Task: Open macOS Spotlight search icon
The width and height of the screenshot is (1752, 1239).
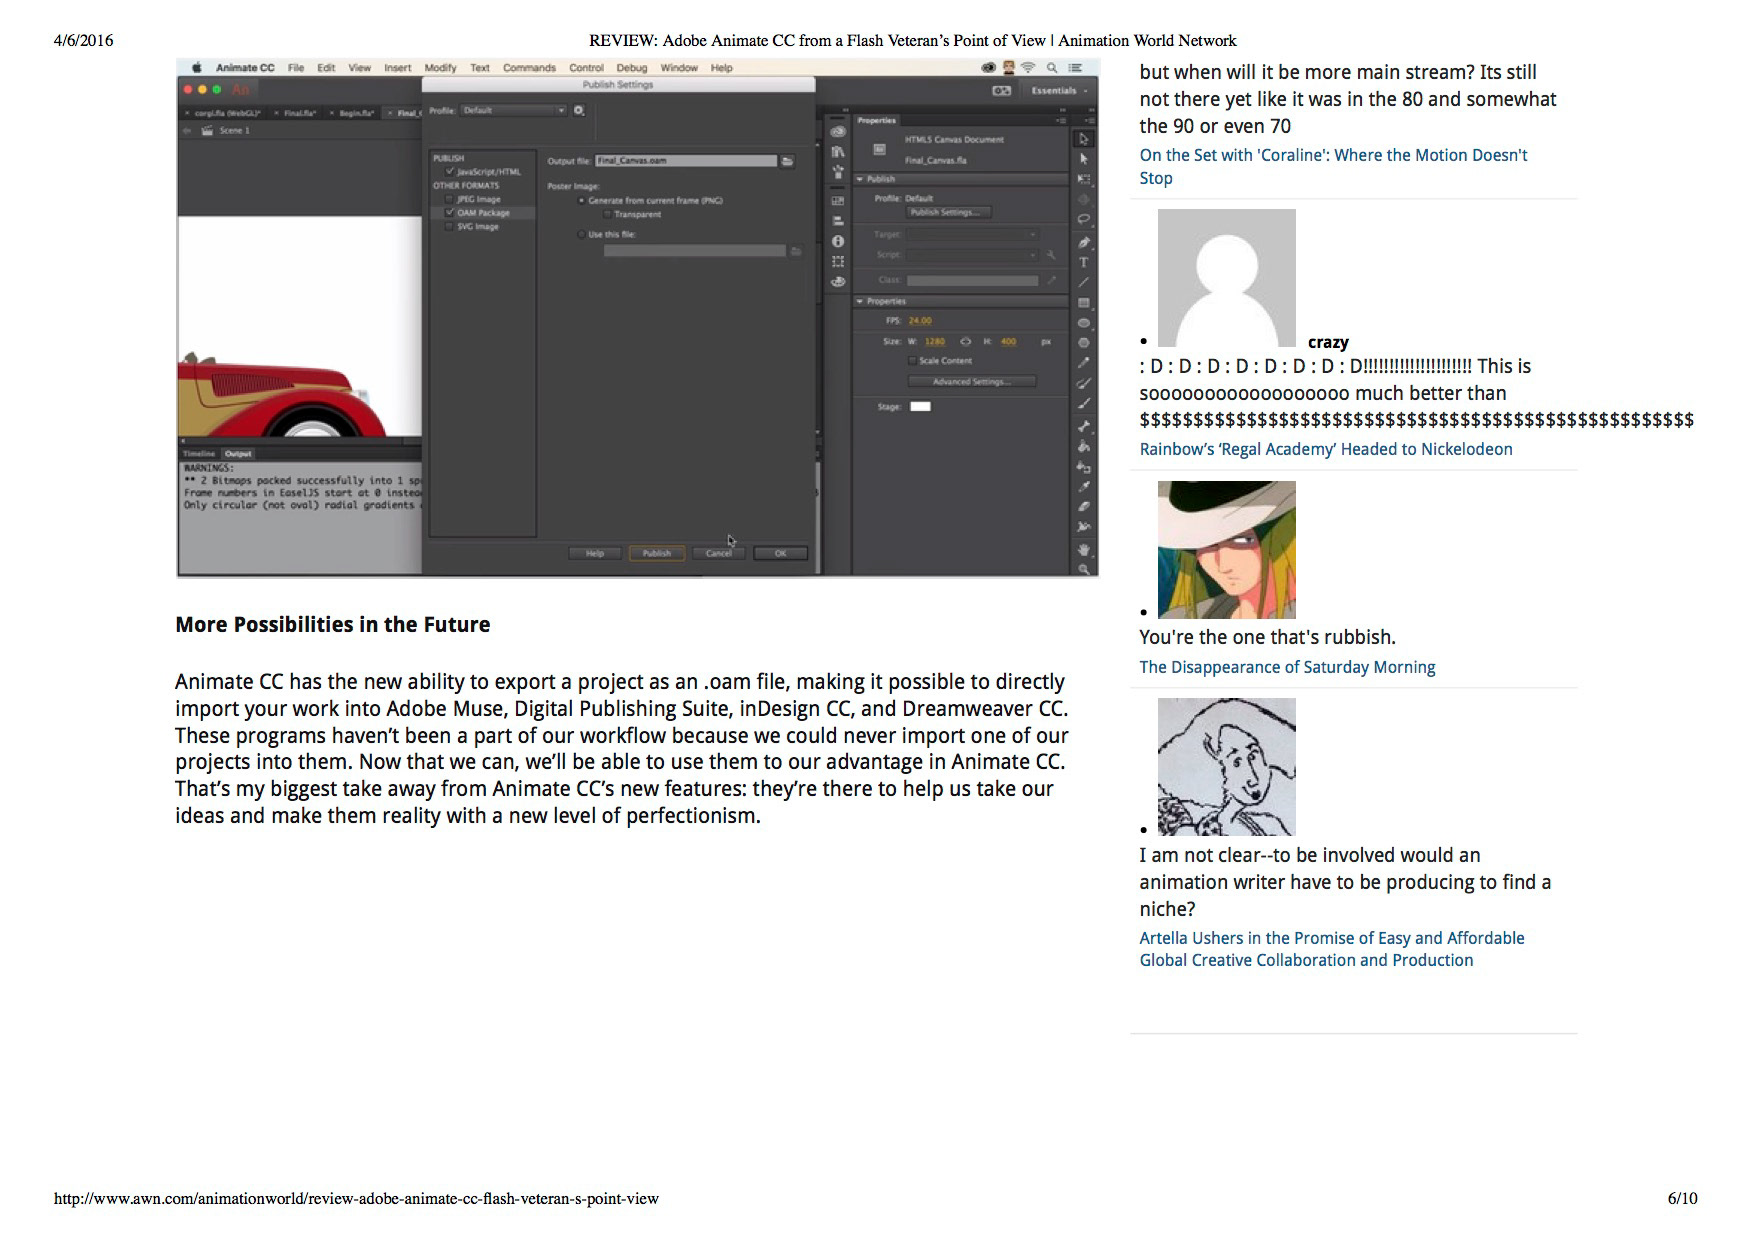Action: point(1052,68)
